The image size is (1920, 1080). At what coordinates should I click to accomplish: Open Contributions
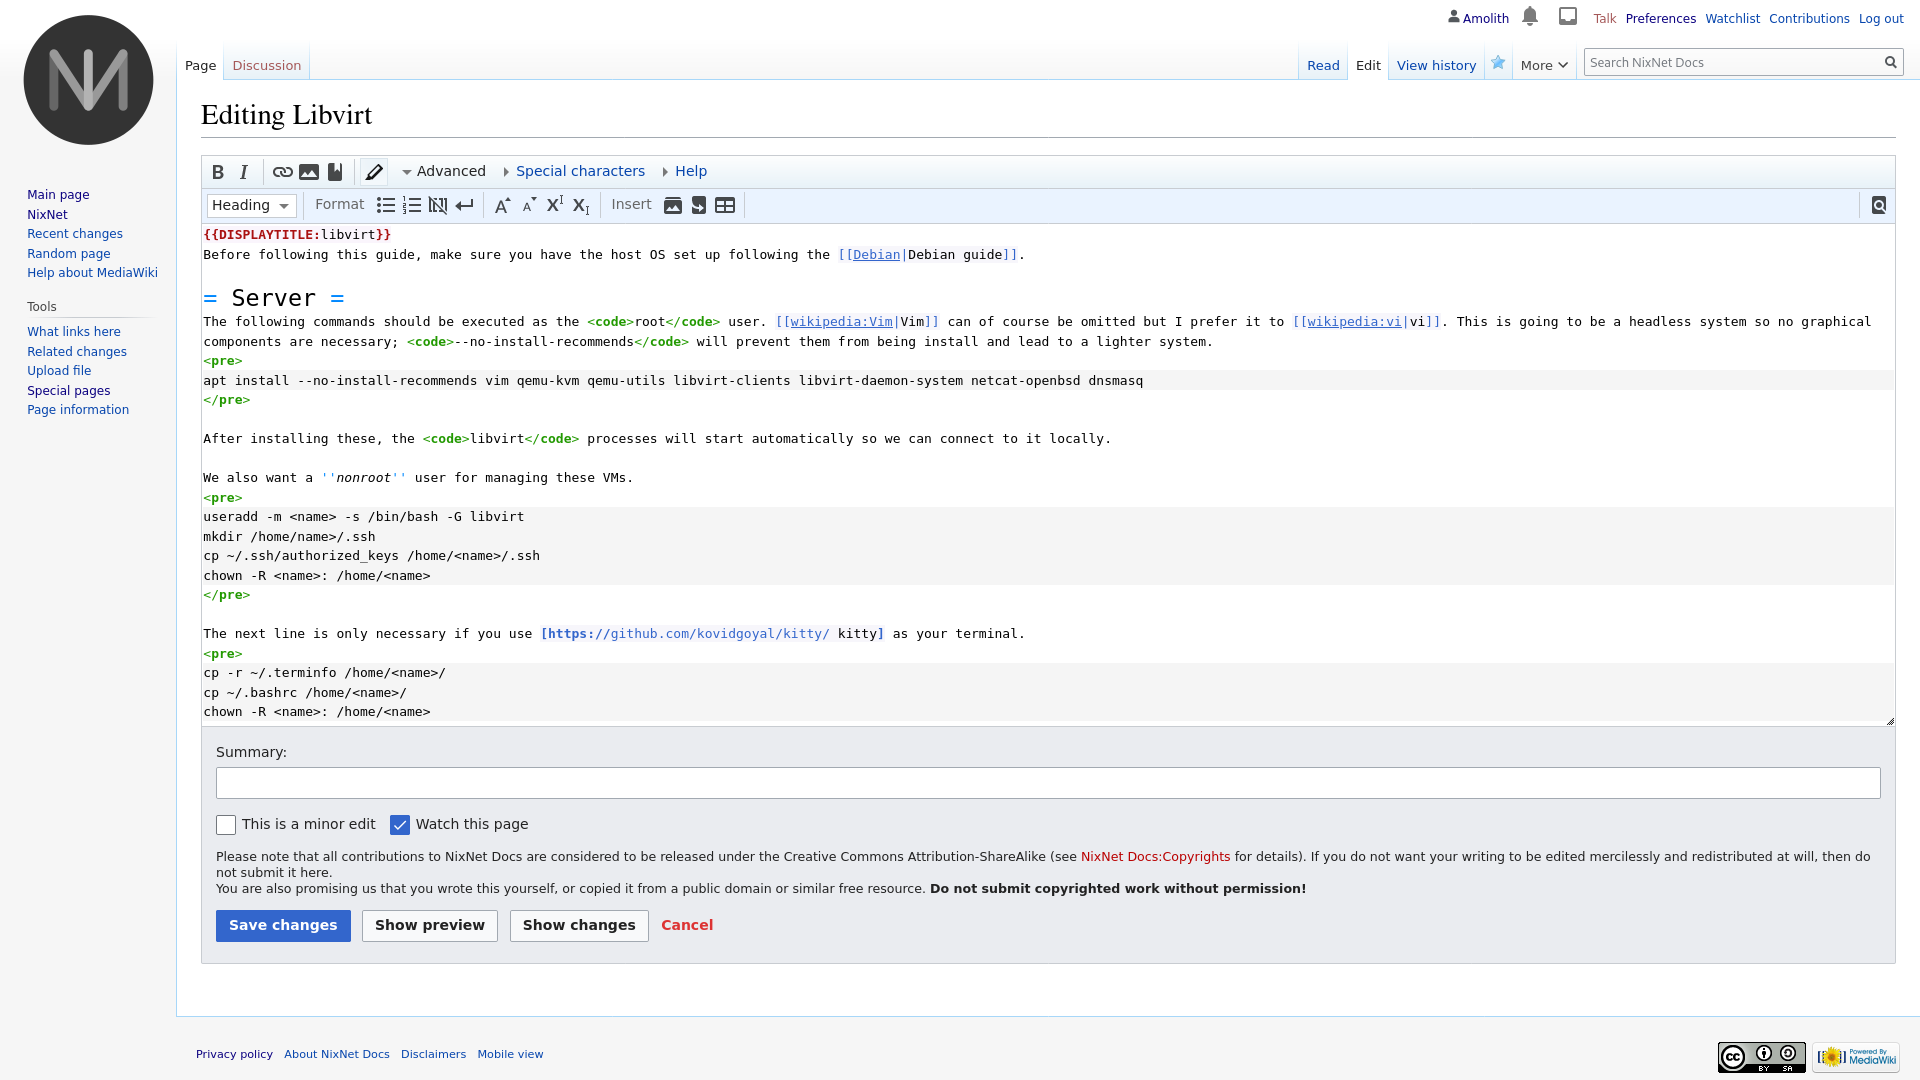coord(1809,19)
